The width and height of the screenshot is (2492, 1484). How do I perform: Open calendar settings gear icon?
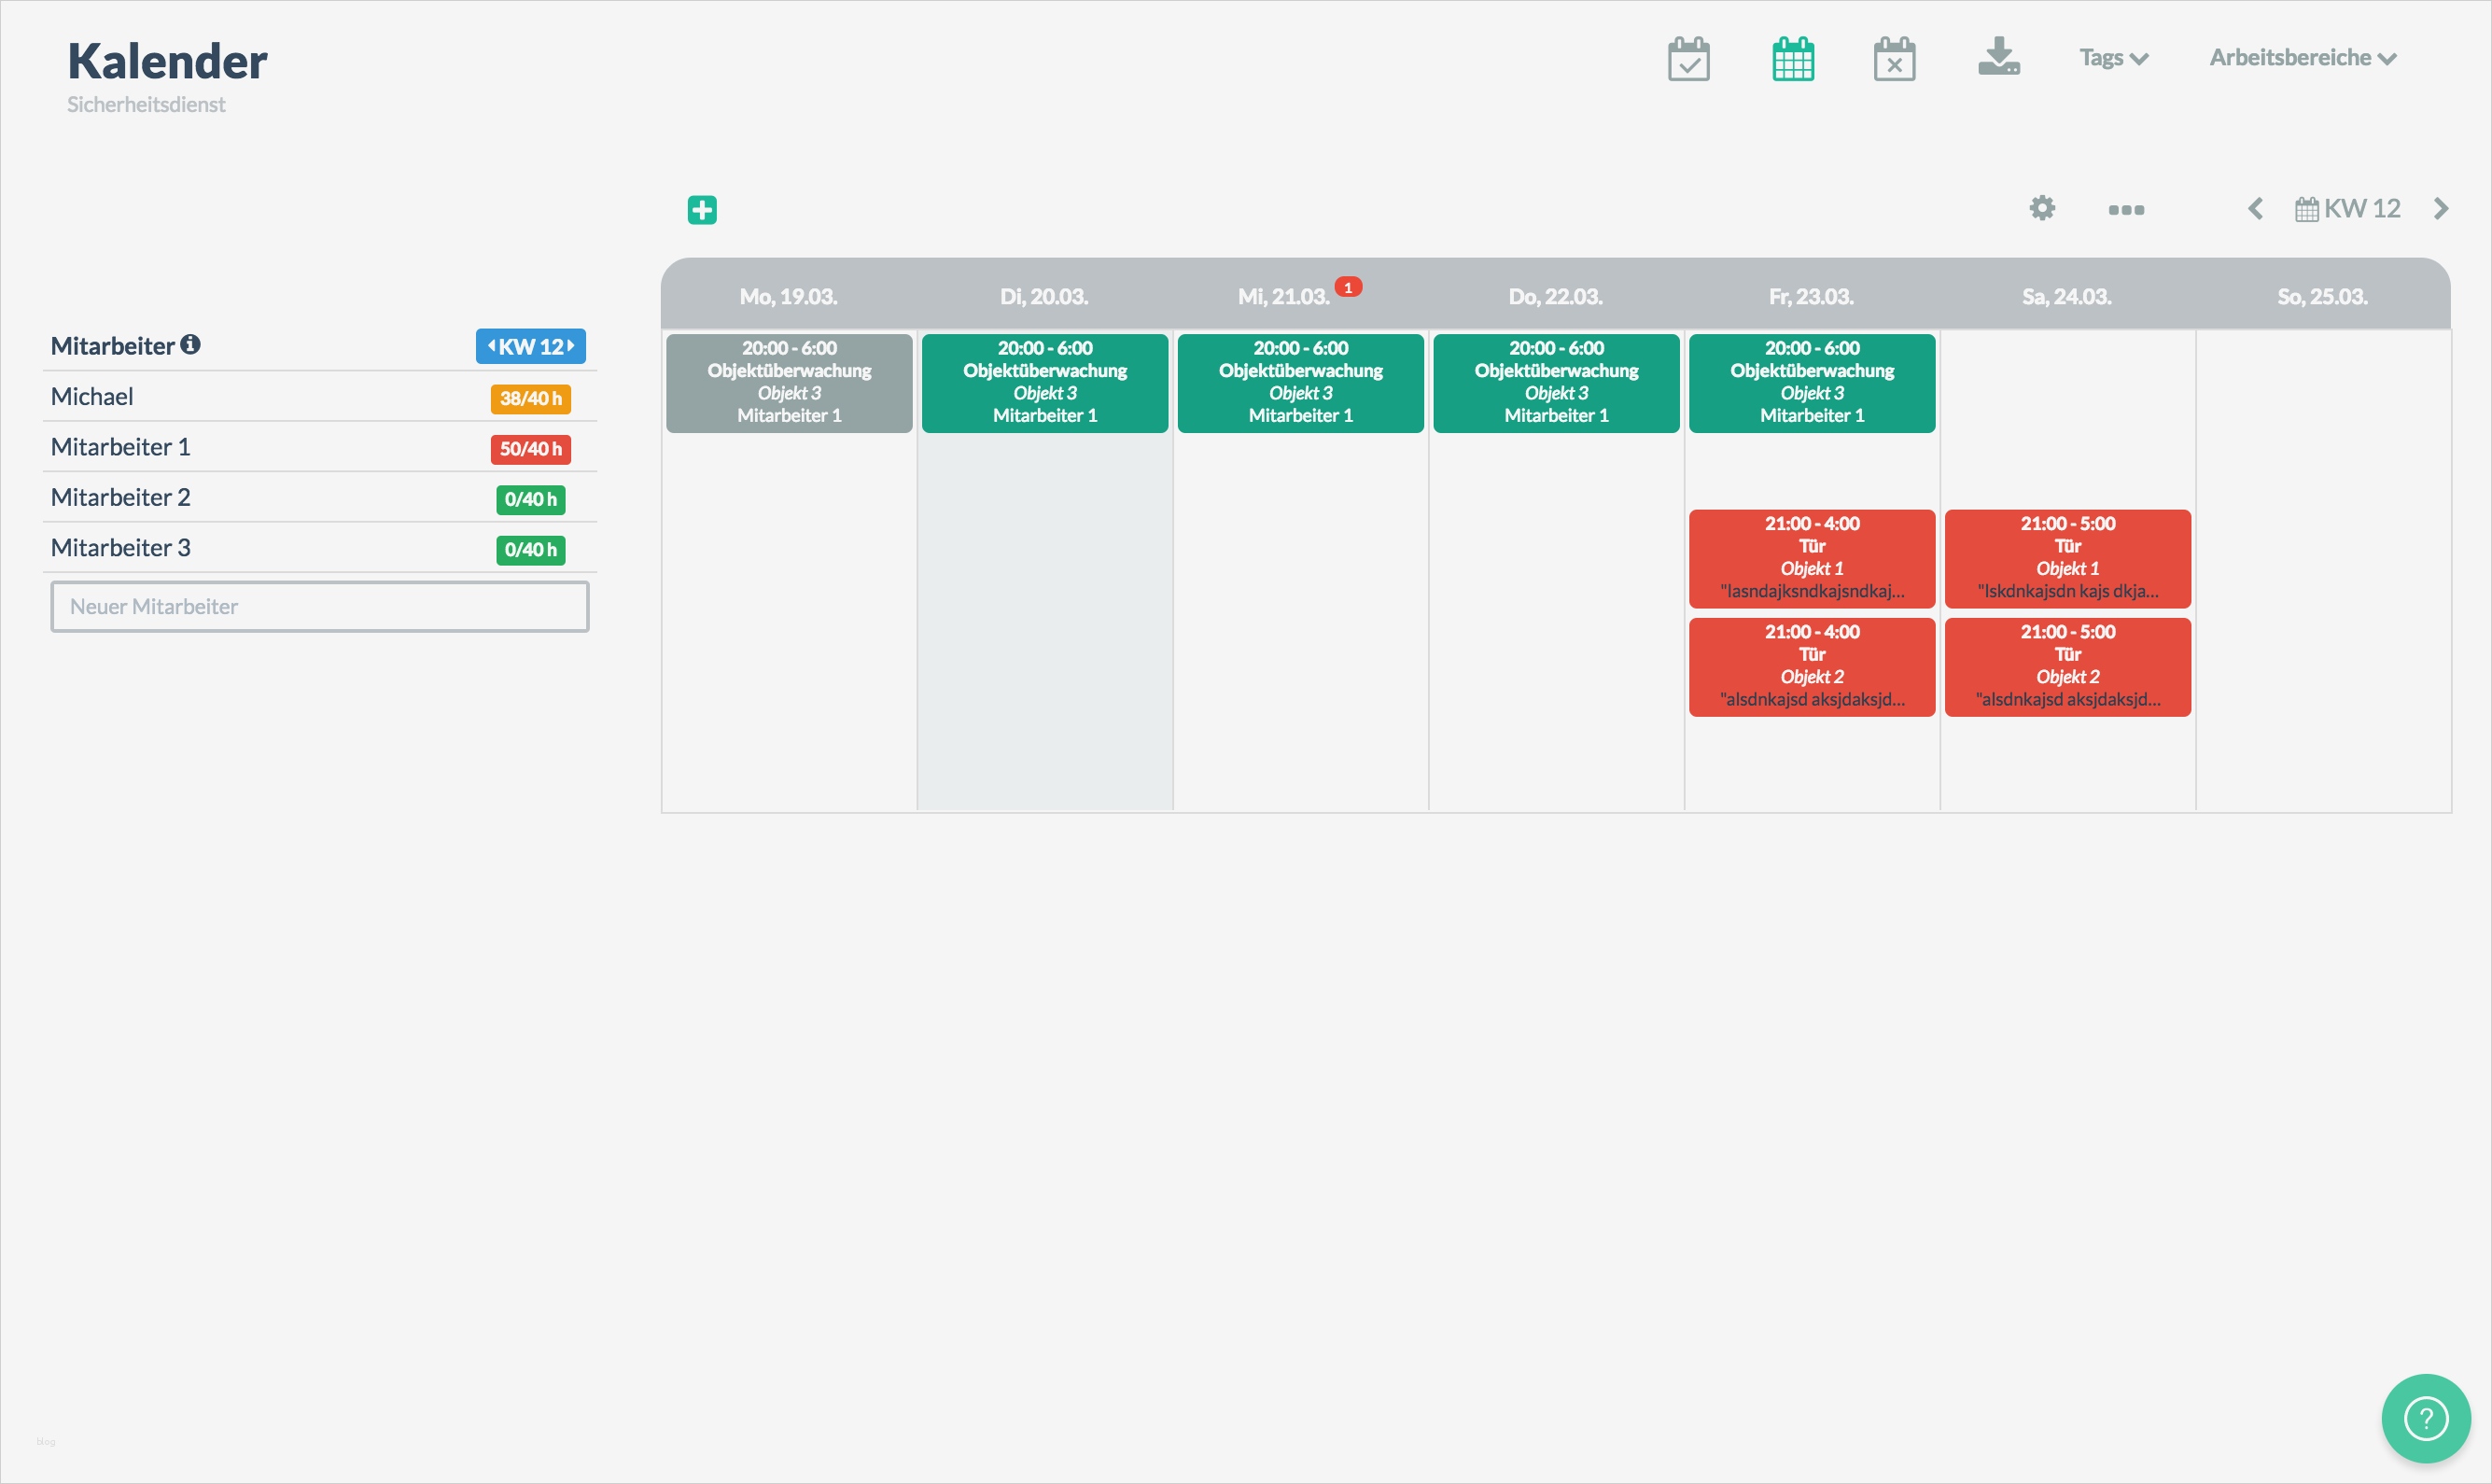tap(2042, 208)
